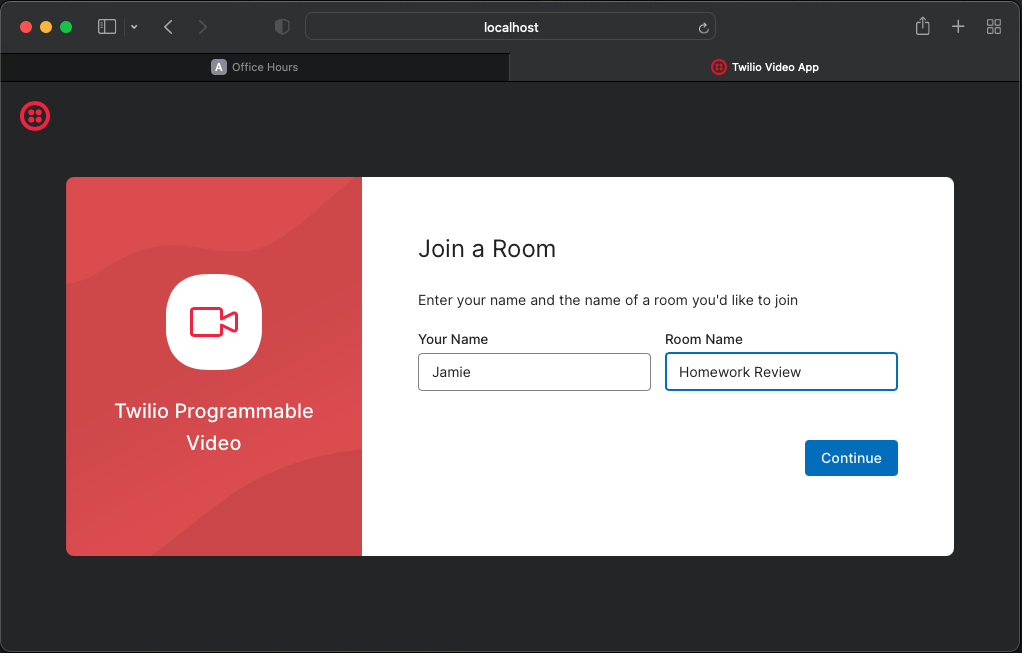
Task: Reload the page with the refresh icon
Action: [x=703, y=27]
